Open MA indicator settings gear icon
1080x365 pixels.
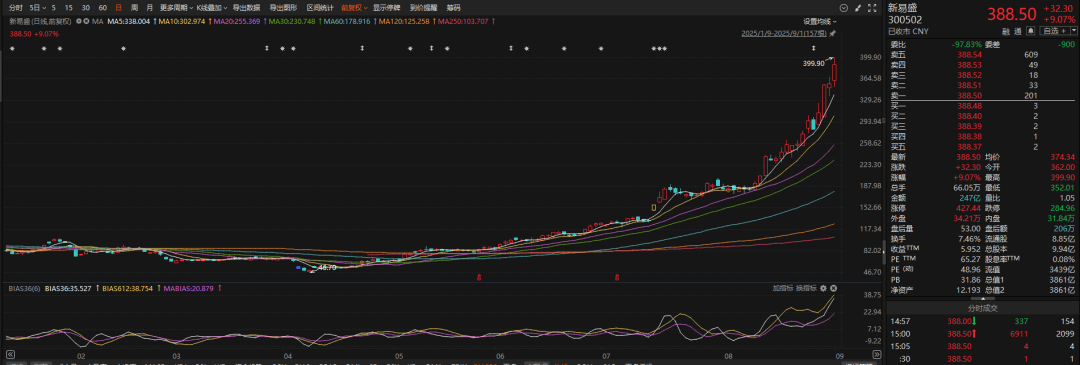click(79, 21)
